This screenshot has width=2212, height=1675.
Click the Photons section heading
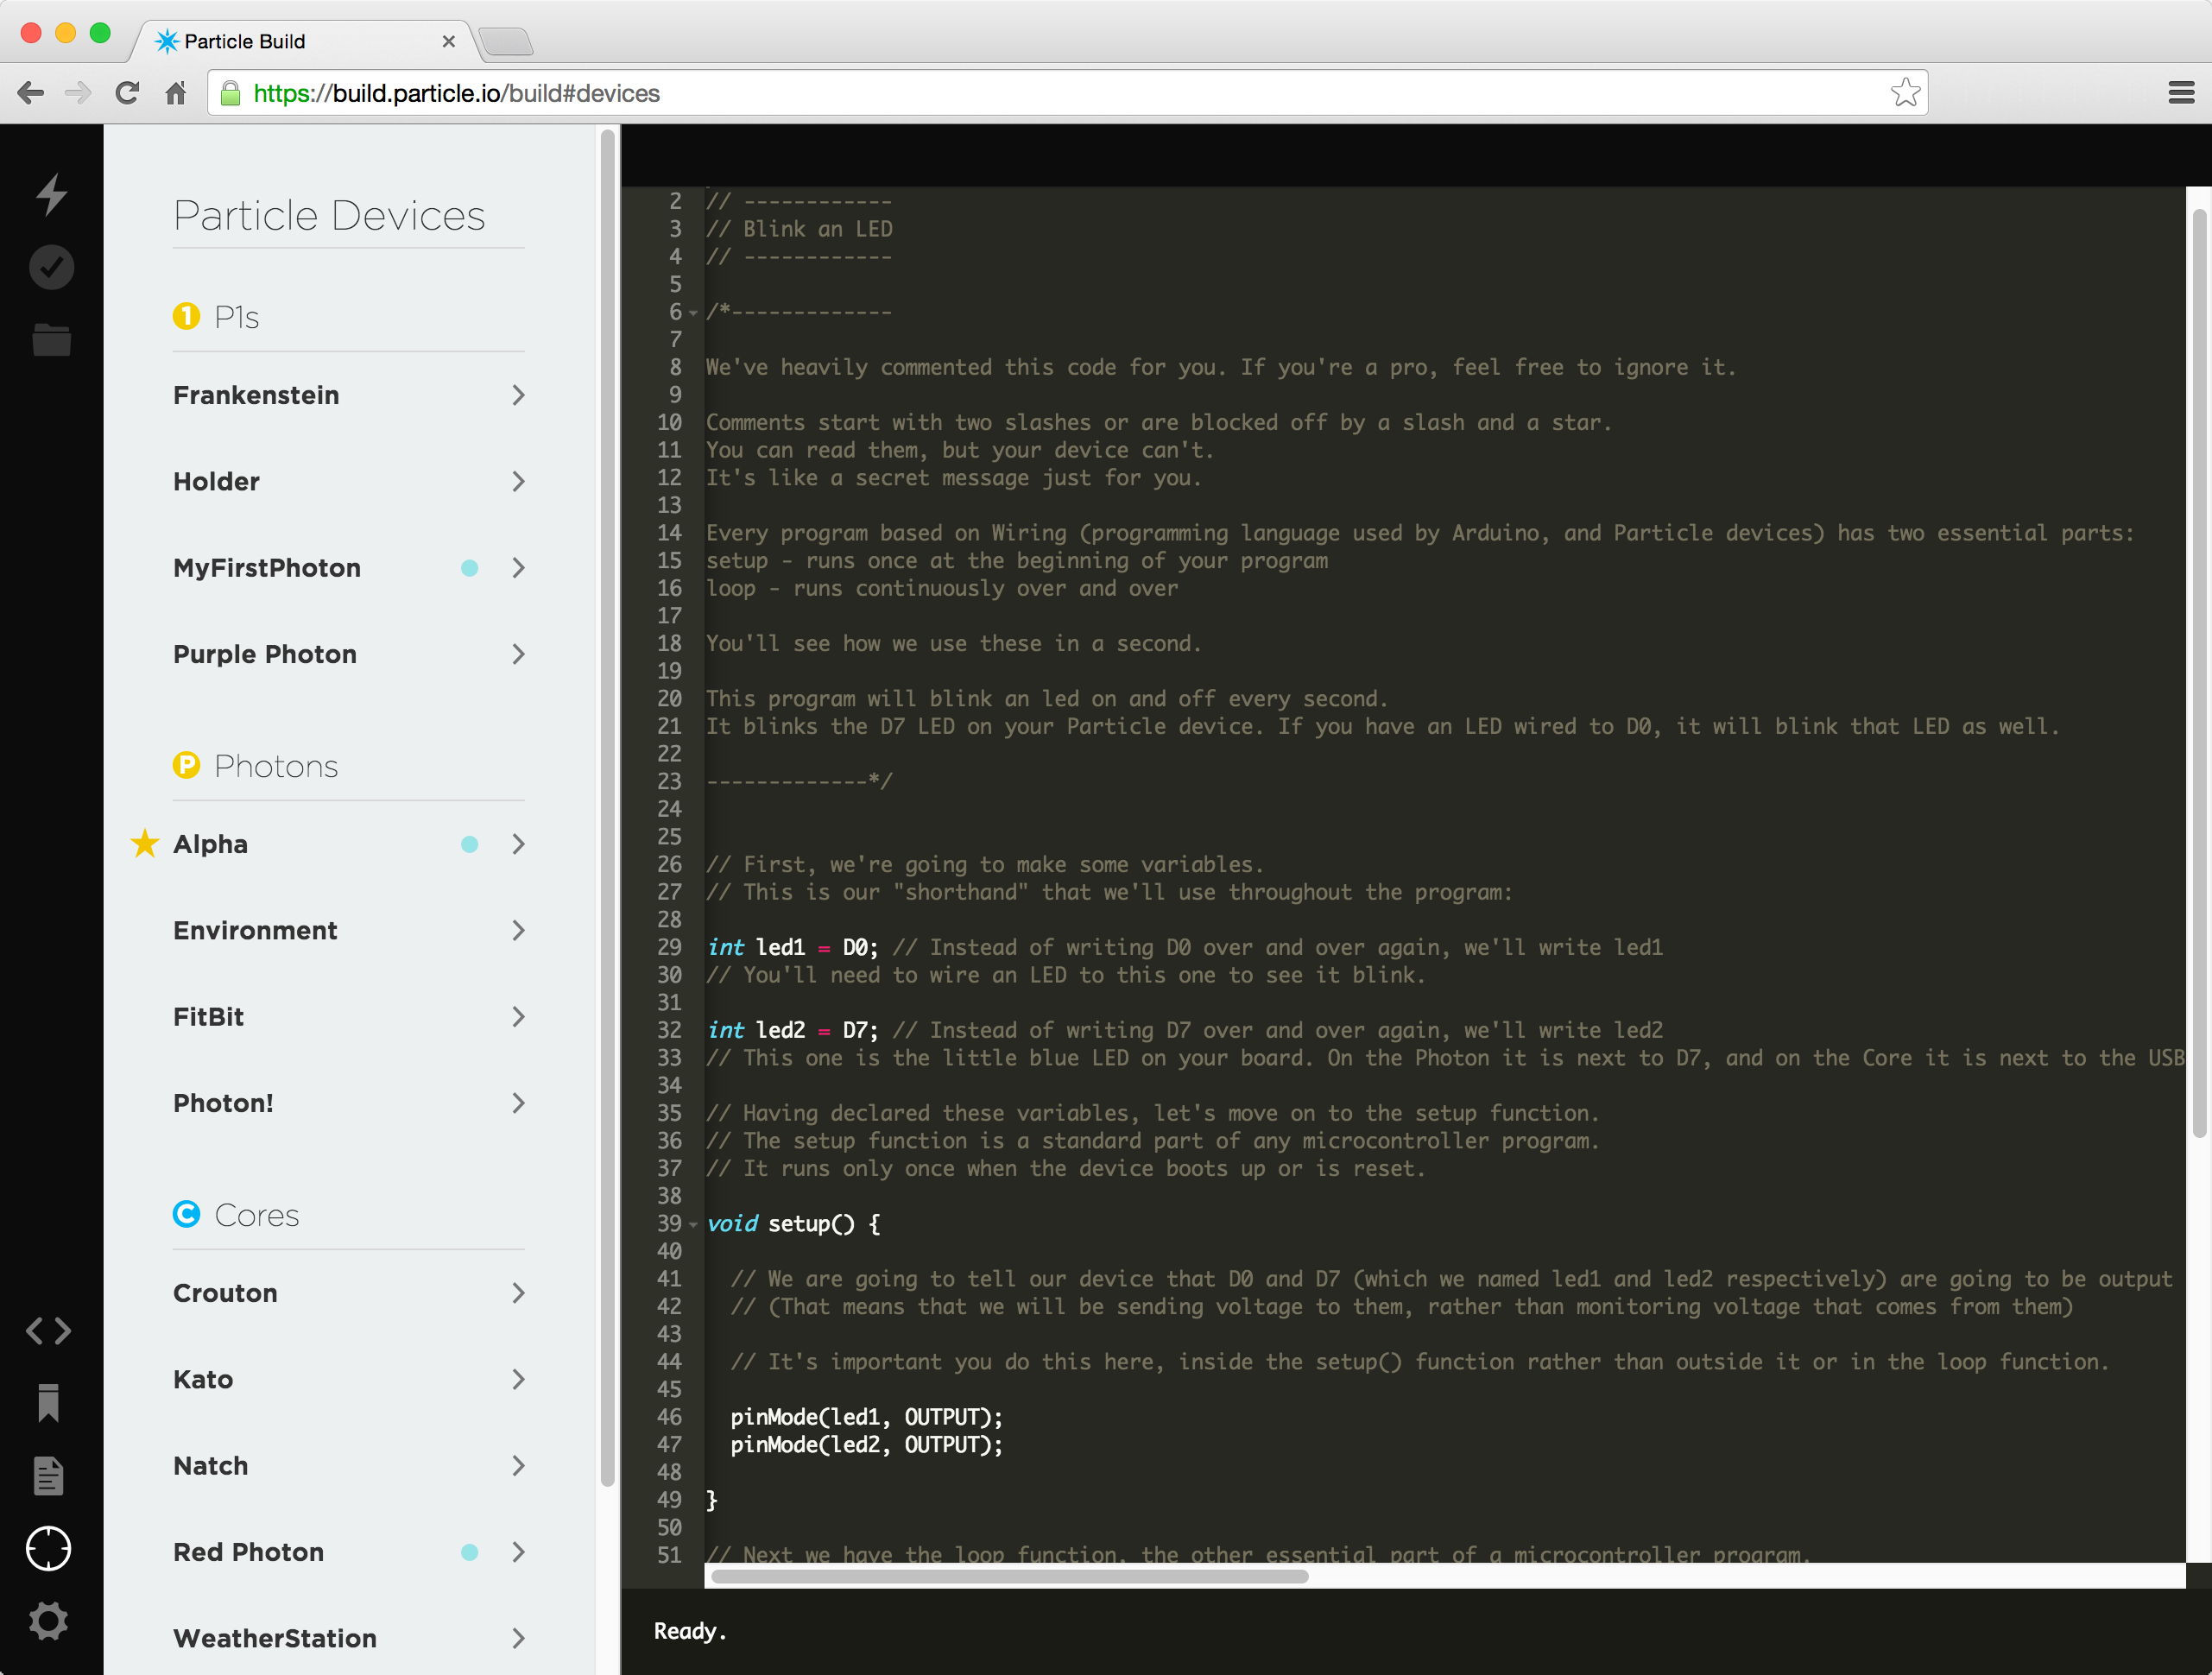[x=276, y=766]
